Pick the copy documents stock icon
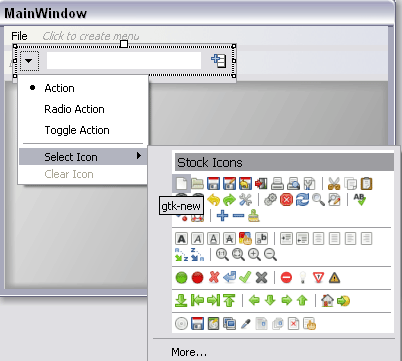Screen dimensions: 402x361 click(x=350, y=183)
